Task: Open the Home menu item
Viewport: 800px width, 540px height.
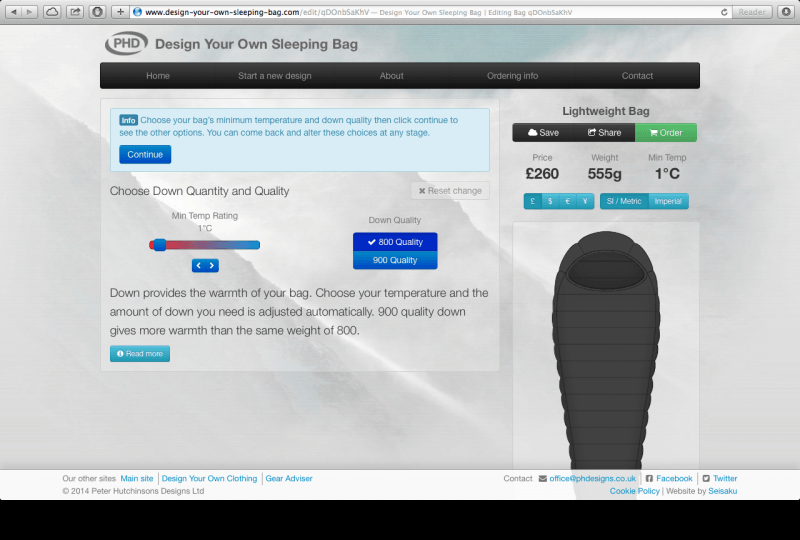Action: click(158, 76)
